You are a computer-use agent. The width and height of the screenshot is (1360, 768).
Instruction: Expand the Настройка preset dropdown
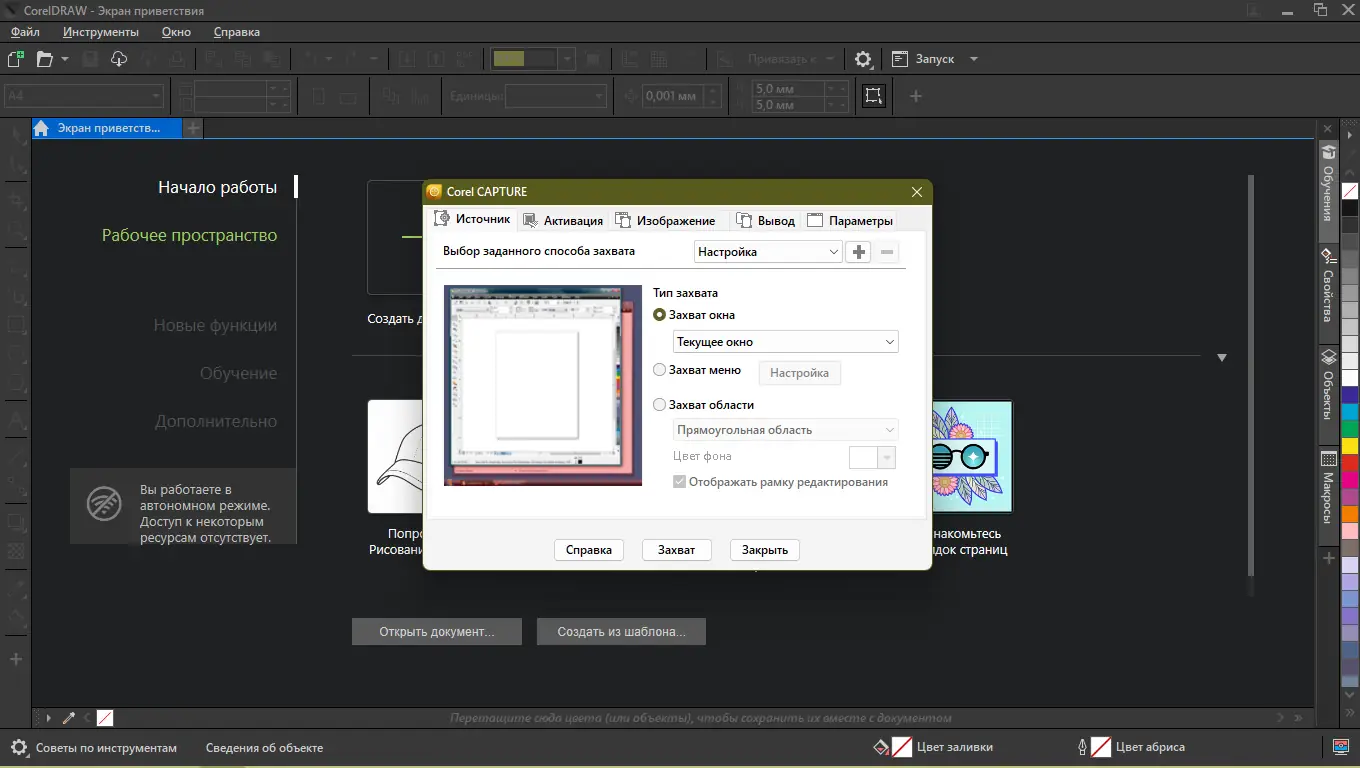click(768, 252)
